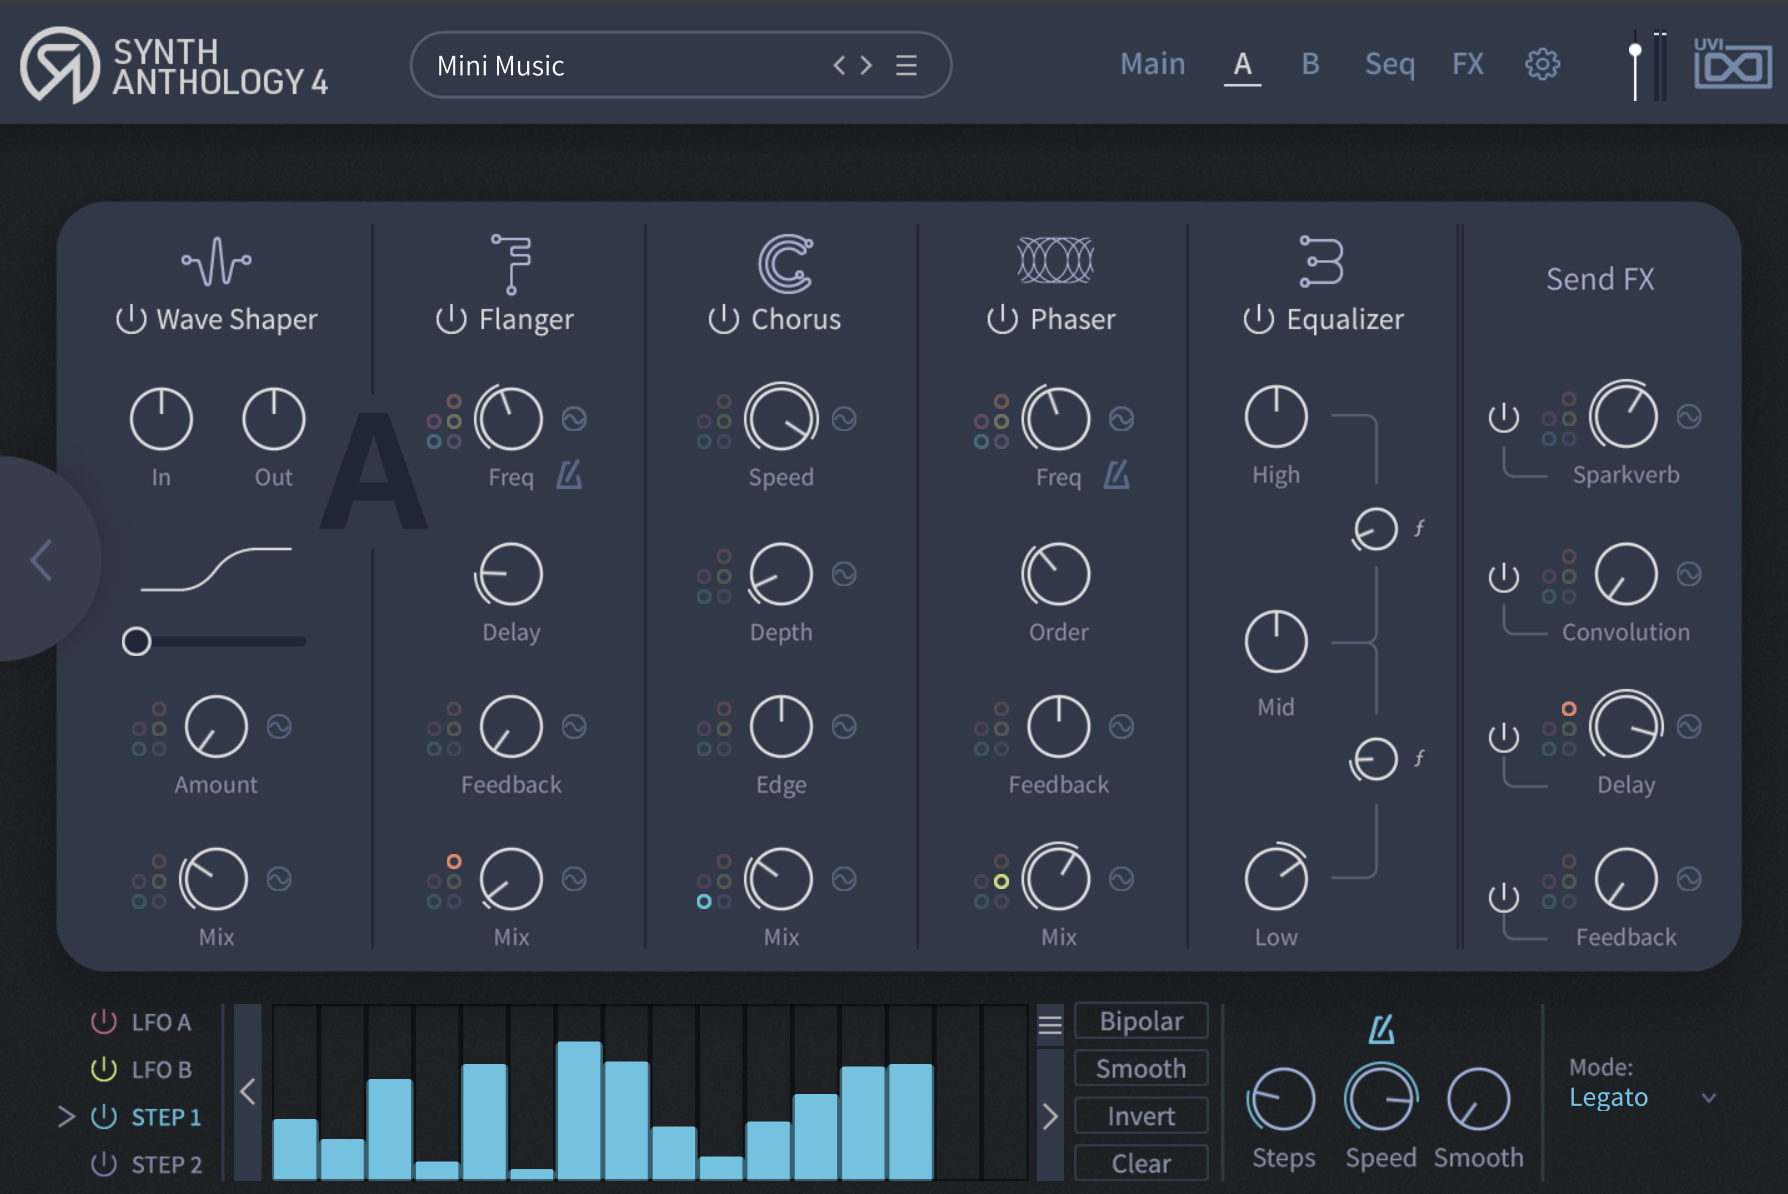The image size is (1788, 1194).
Task: Go to next preset arrow
Action: tap(866, 66)
